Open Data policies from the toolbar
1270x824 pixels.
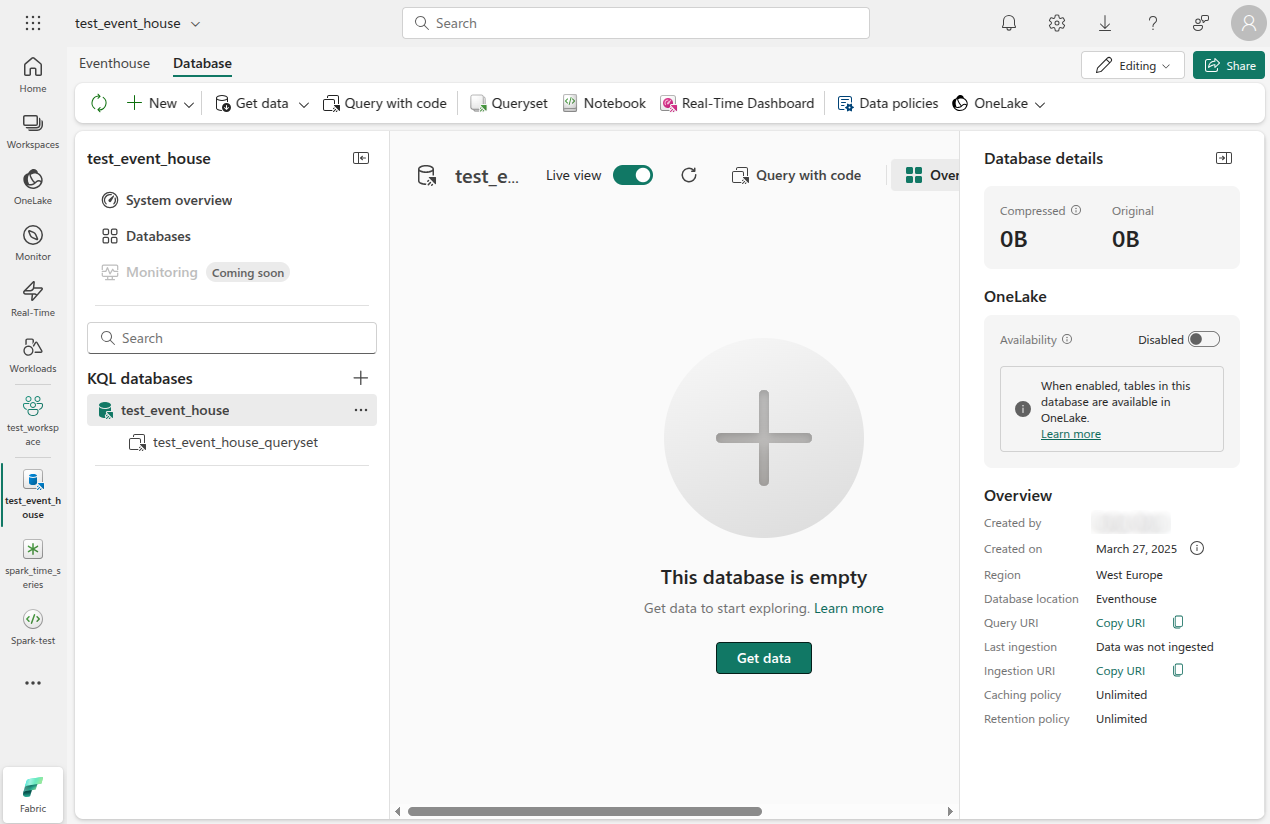[x=887, y=103]
